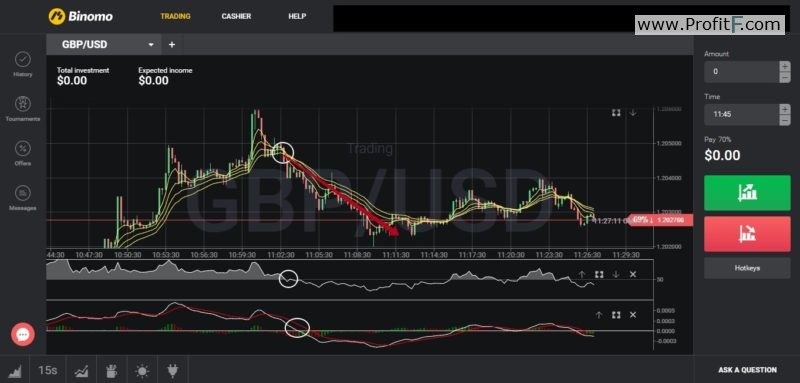Maximize the MACD indicator panel
This screenshot has height=383, width=800.
pyautogui.click(x=616, y=315)
